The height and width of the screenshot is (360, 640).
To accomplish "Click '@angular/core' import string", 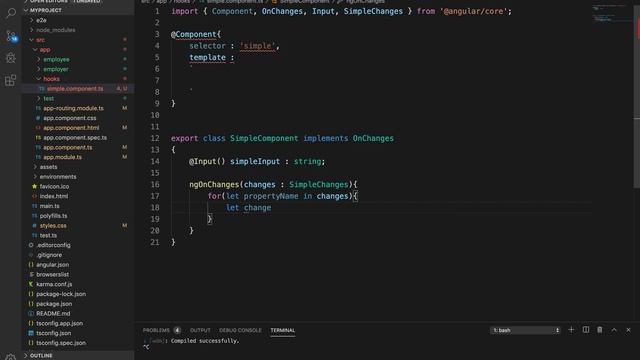I will [x=473, y=11].
